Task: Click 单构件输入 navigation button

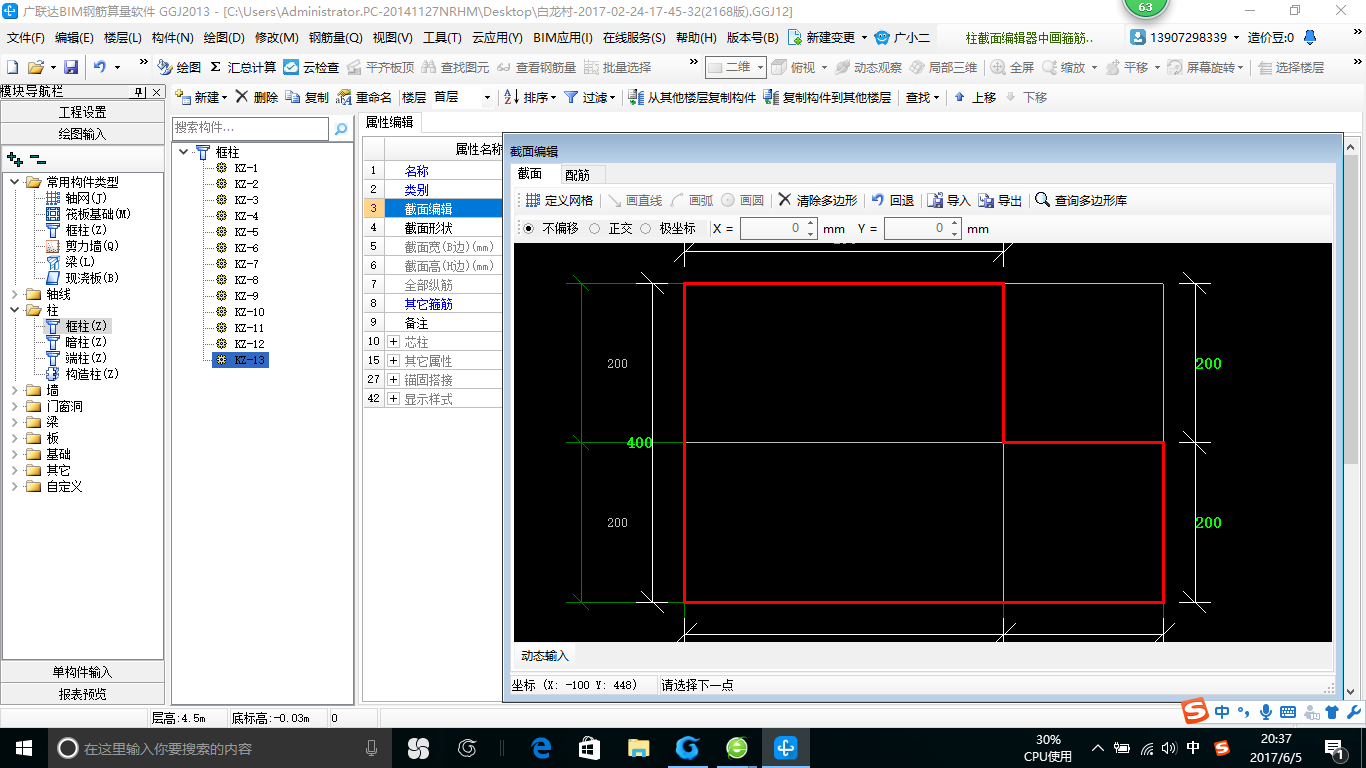Action: coord(82,672)
